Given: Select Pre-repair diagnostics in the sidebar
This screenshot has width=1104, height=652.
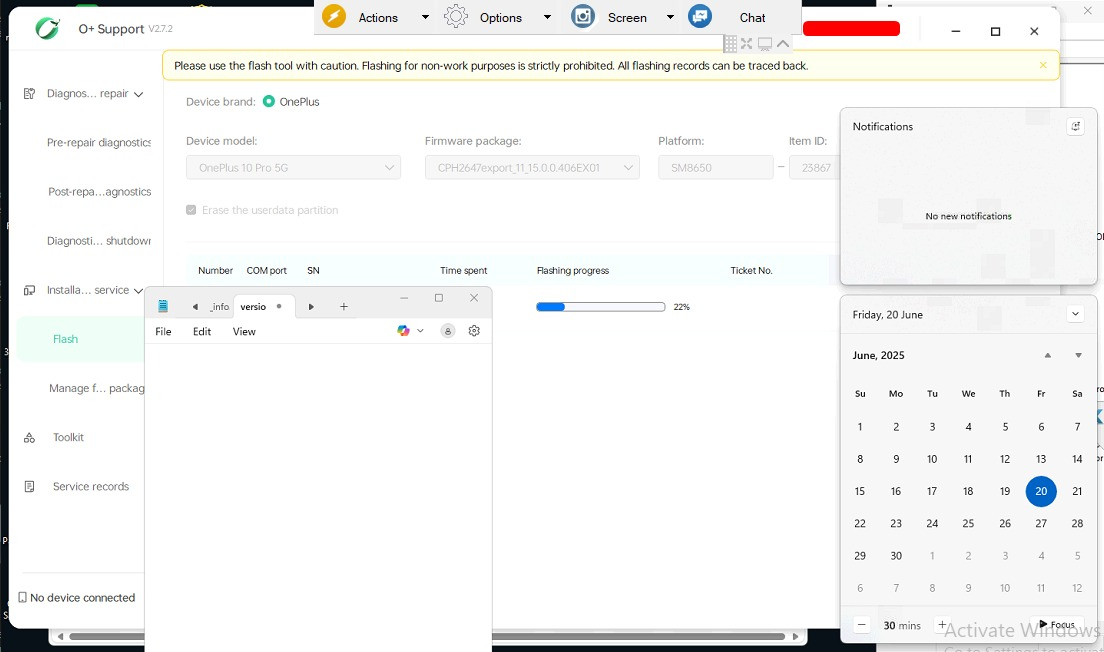Looking at the screenshot, I should click(98, 143).
